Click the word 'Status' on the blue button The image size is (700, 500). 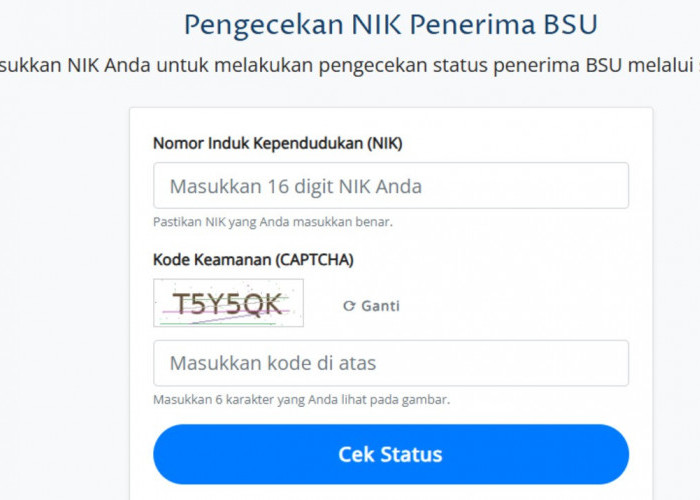coord(413,454)
